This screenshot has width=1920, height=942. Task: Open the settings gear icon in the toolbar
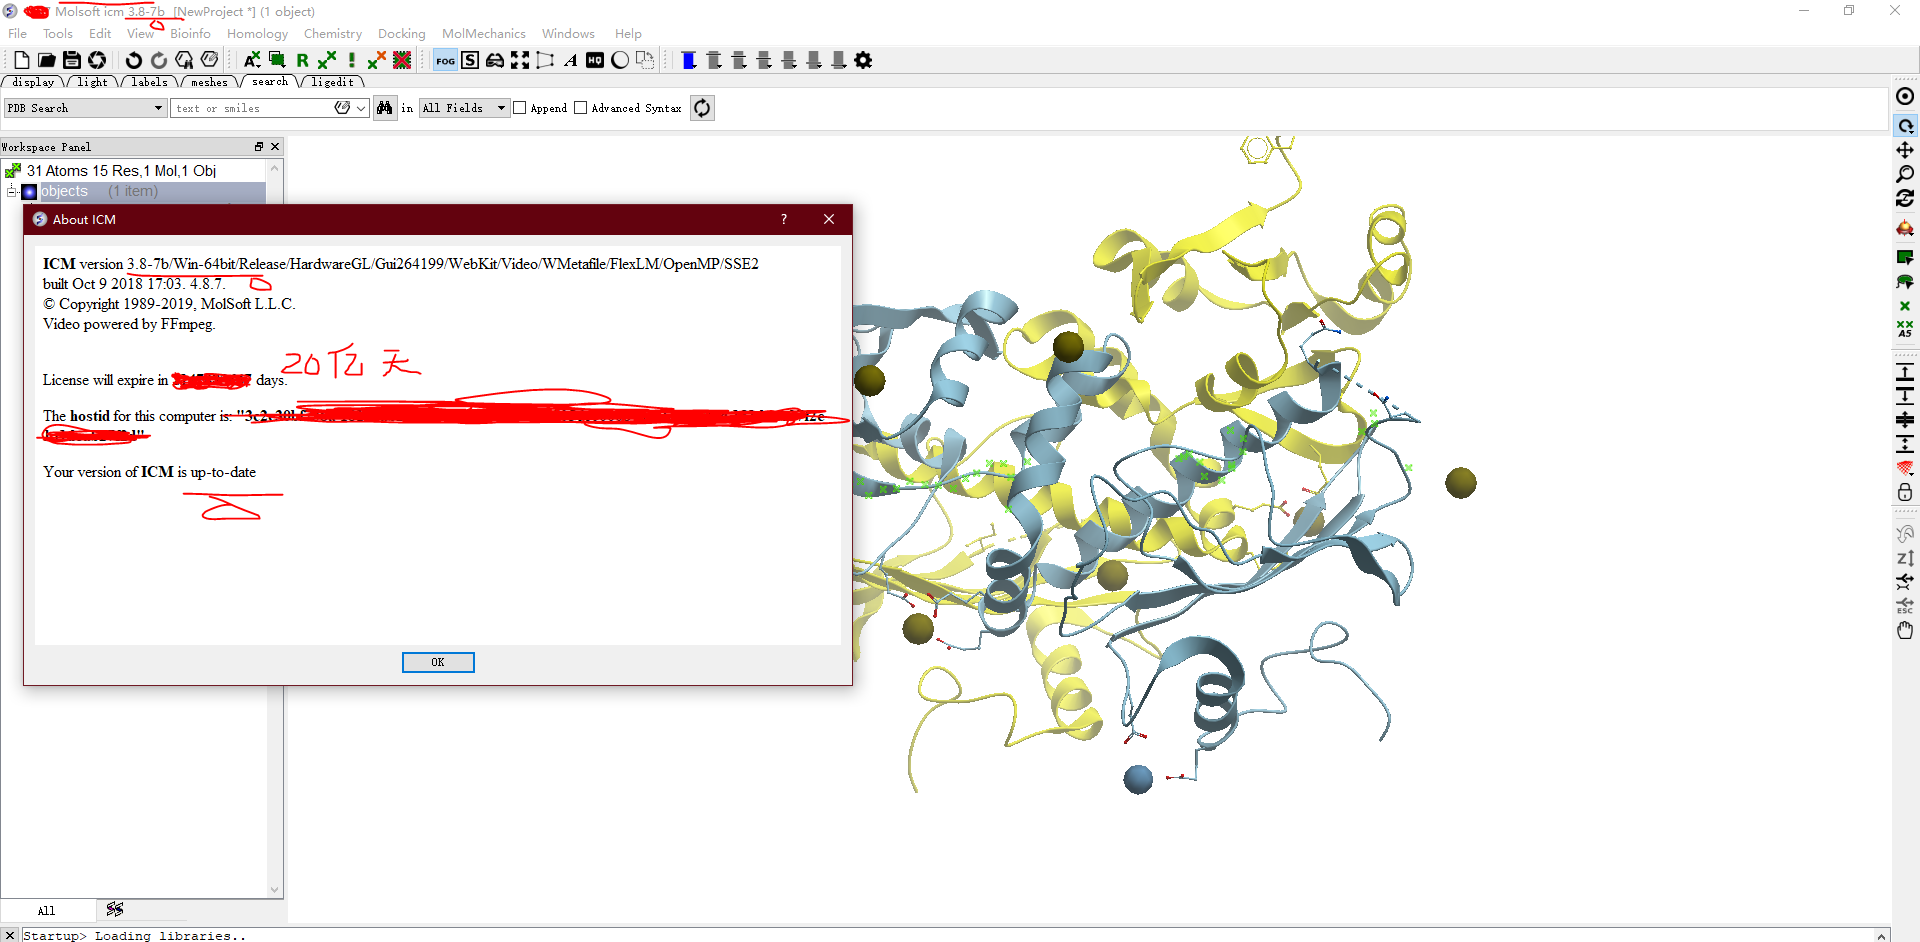click(864, 60)
